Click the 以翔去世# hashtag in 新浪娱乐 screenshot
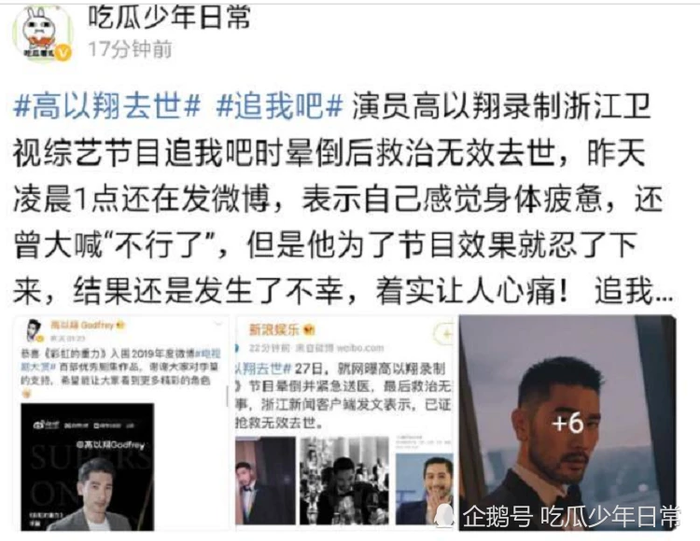Viewport: 700px width, 541px height. point(263,368)
